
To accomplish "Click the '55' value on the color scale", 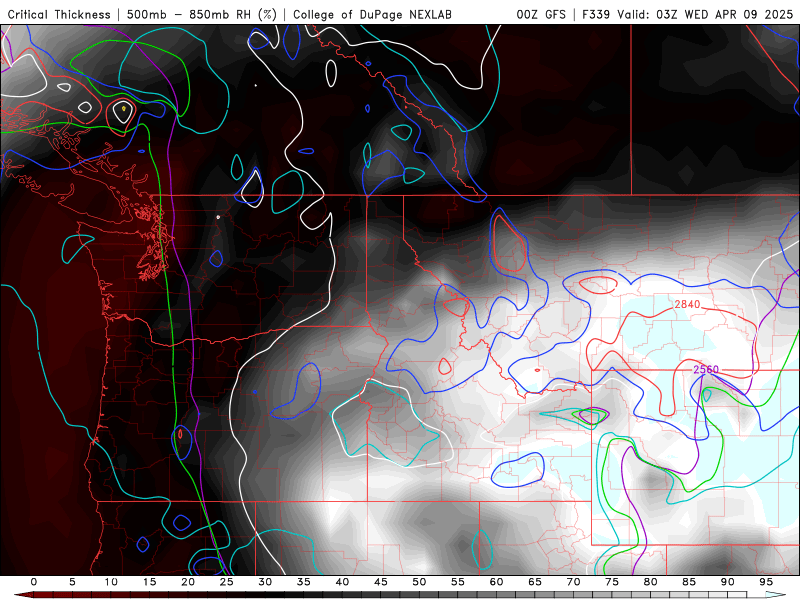I will pos(458,582).
